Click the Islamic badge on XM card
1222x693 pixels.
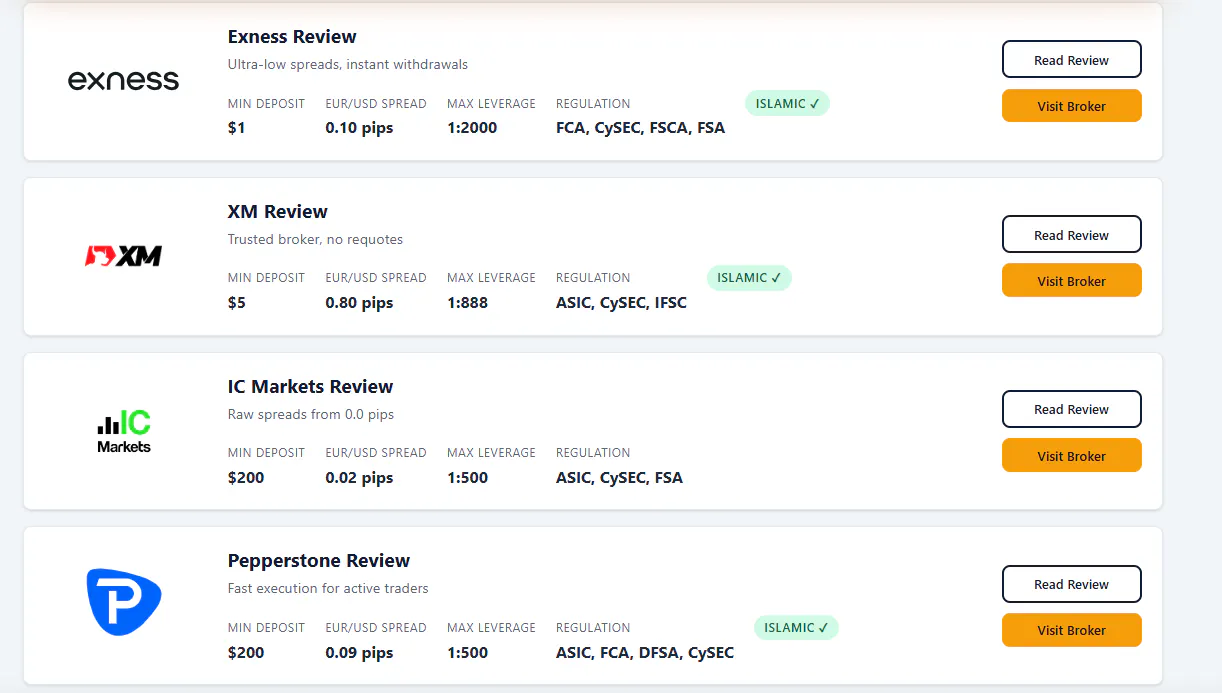749,278
